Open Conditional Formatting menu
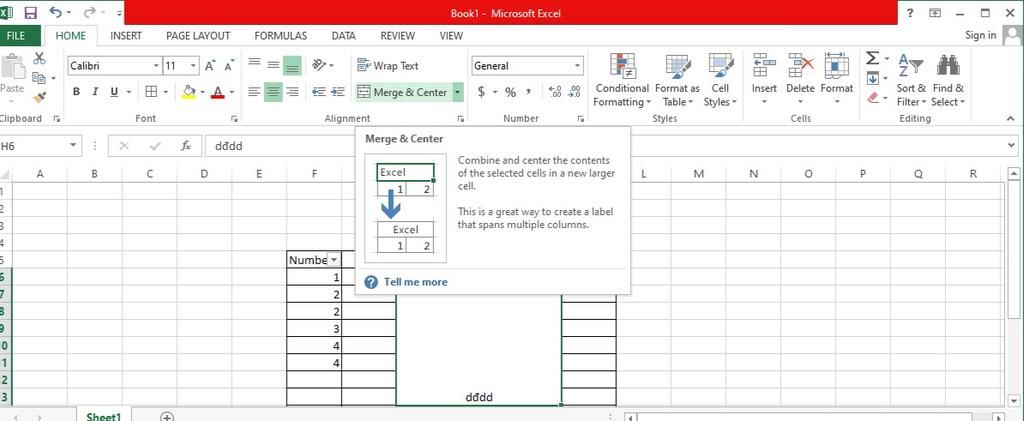Viewport: 1024px width, 421px height. tap(622, 80)
